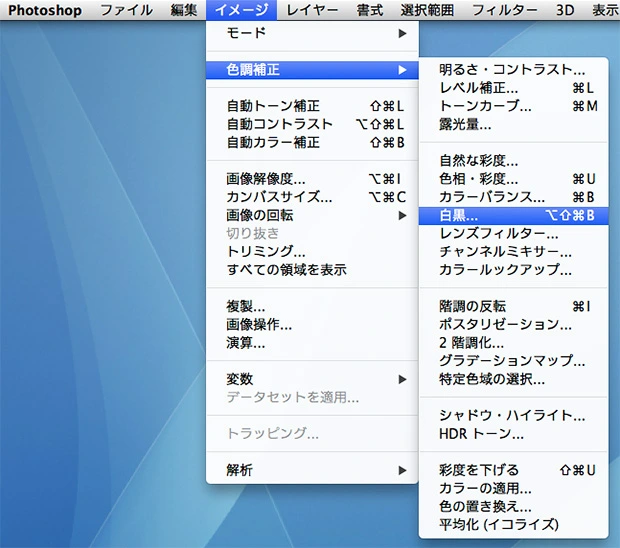Apply 平均化 (イコライズ)

513,525
